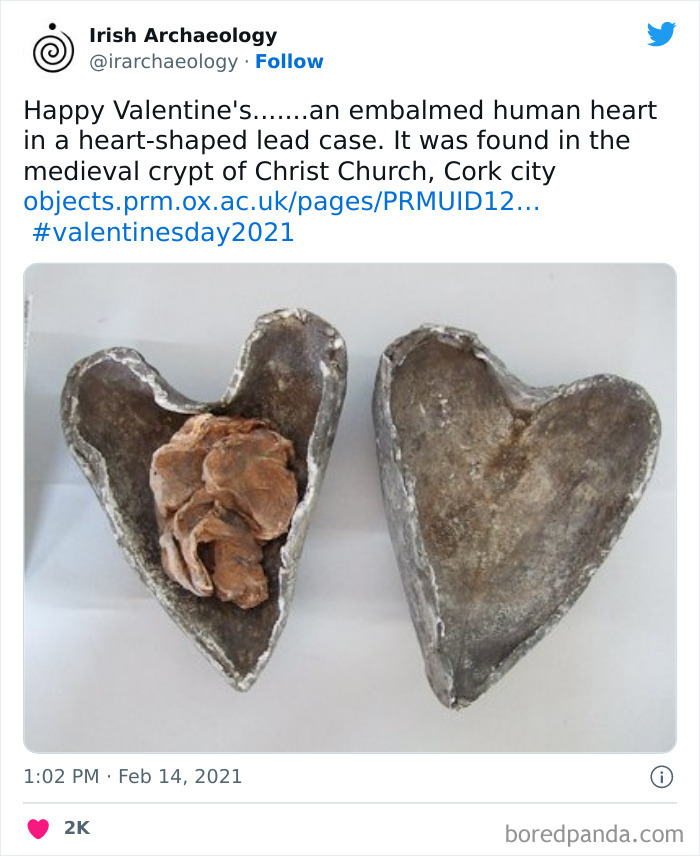Like the tweet with the pink heart
The image size is (700, 856).
point(39,828)
